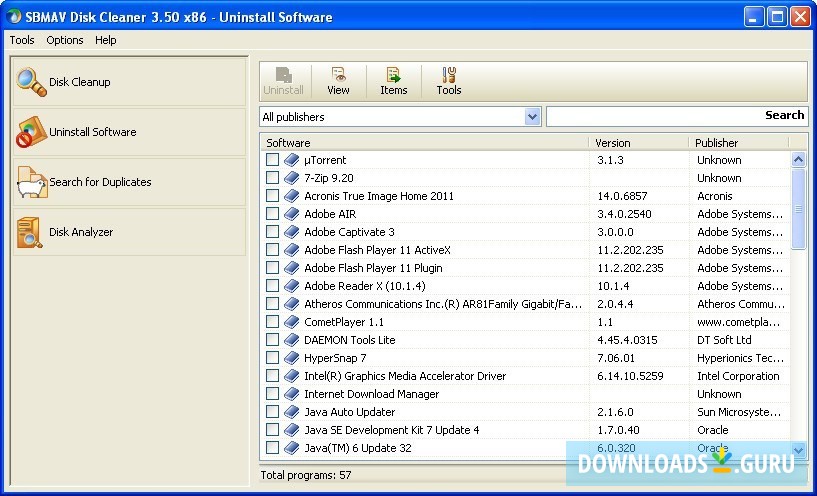Viewport: 817px width, 496px height.
Task: Select the DT Soft Ltd publisher cell
Action: [724, 340]
